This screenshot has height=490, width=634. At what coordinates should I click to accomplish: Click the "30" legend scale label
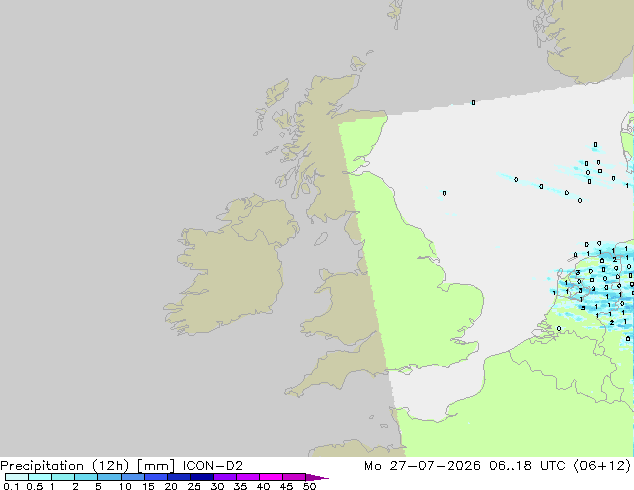(217, 486)
